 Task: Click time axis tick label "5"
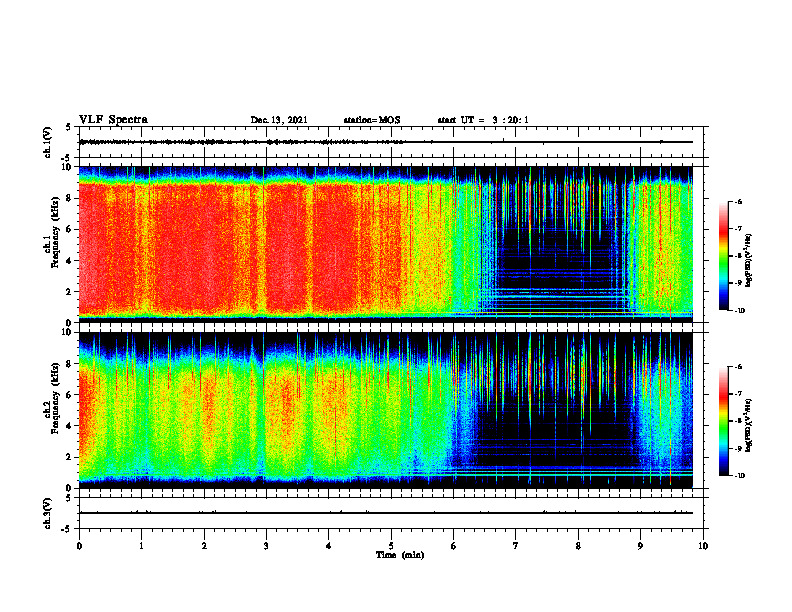click(x=391, y=546)
